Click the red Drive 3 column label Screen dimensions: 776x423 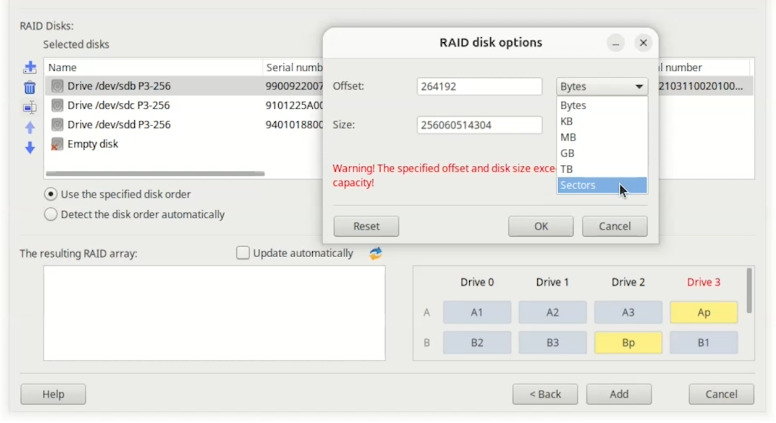pos(704,282)
